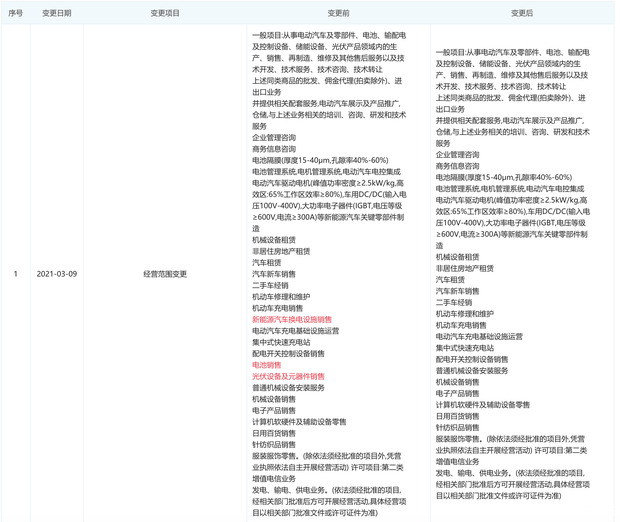Click 配电开关控制设备销售 in 变更前 column

(x=288, y=354)
